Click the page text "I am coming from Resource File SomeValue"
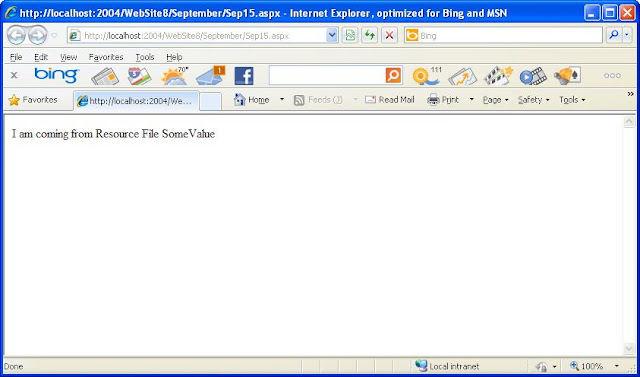This screenshot has height=377, width=640. click(113, 134)
